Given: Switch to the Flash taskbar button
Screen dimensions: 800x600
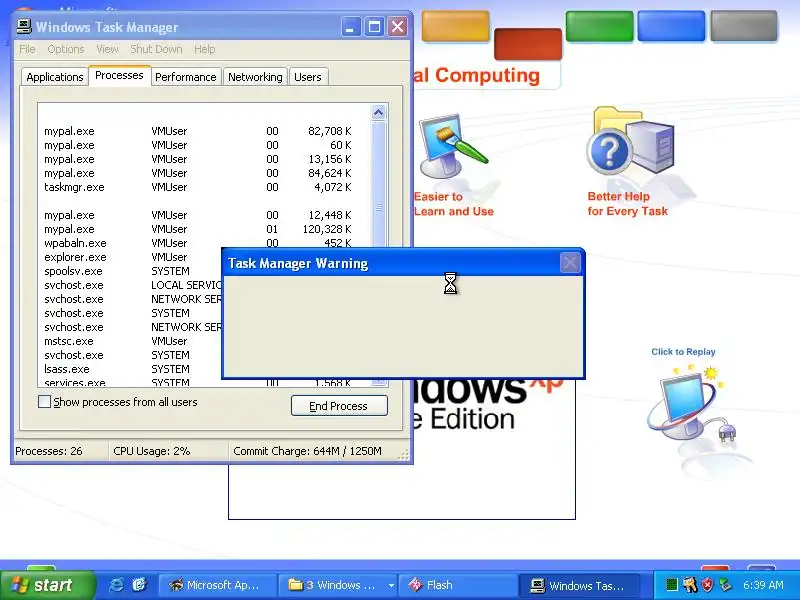Looking at the screenshot, I should [x=458, y=585].
